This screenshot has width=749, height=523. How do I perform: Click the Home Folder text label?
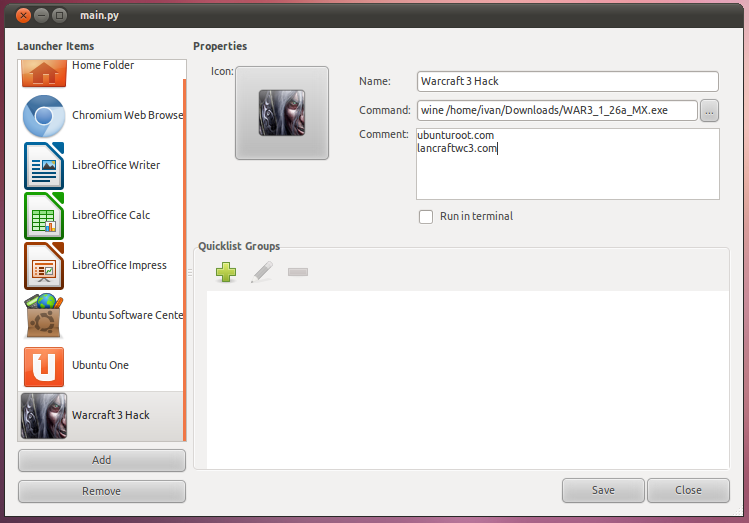[x=103, y=65]
